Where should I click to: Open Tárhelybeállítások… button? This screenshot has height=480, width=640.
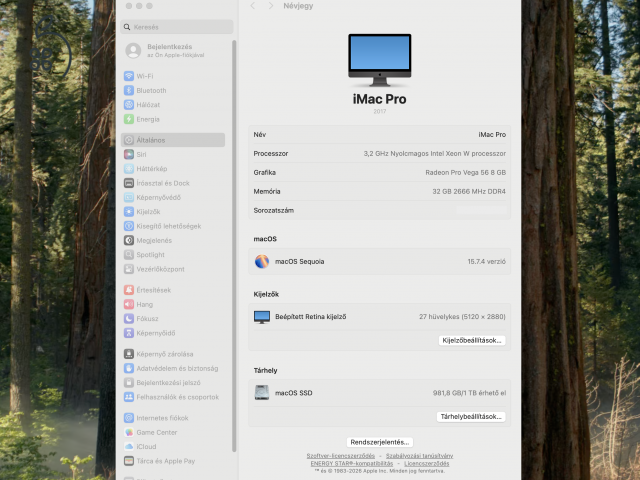click(471, 417)
